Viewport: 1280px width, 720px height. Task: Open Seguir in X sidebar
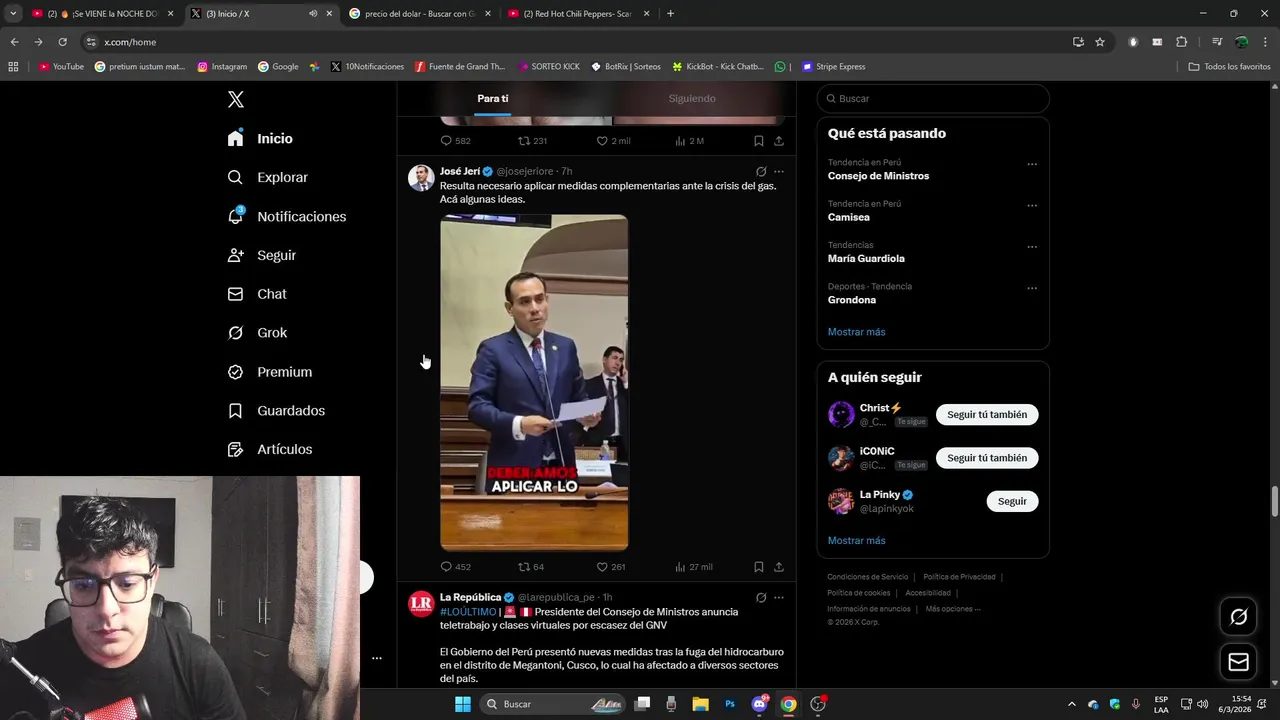click(x=261, y=255)
